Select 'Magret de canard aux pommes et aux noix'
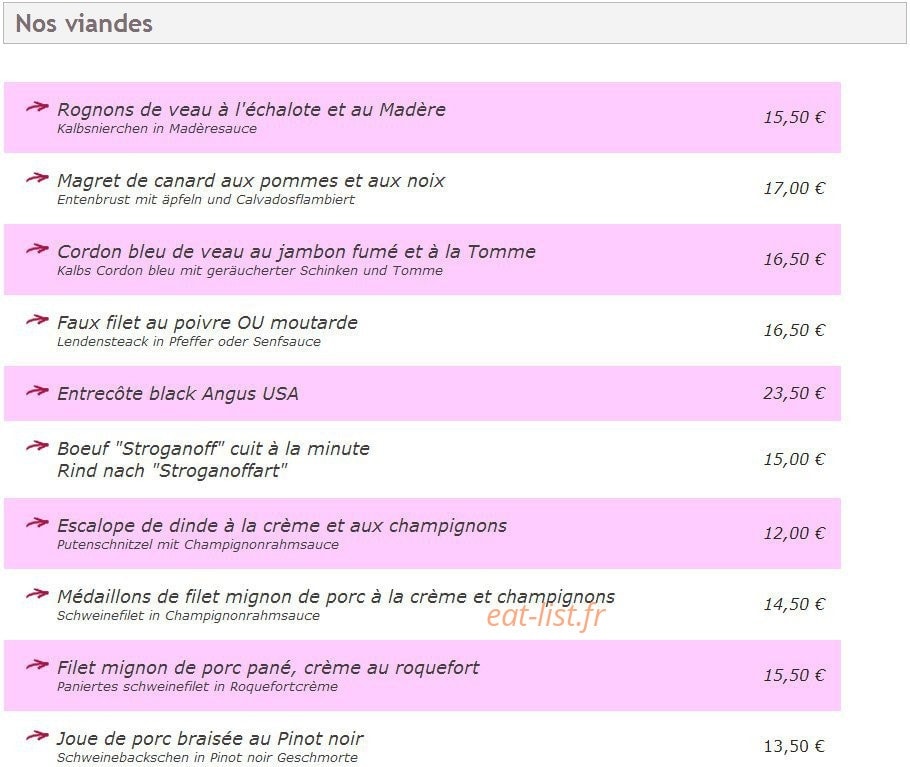910x767 pixels. (251, 180)
